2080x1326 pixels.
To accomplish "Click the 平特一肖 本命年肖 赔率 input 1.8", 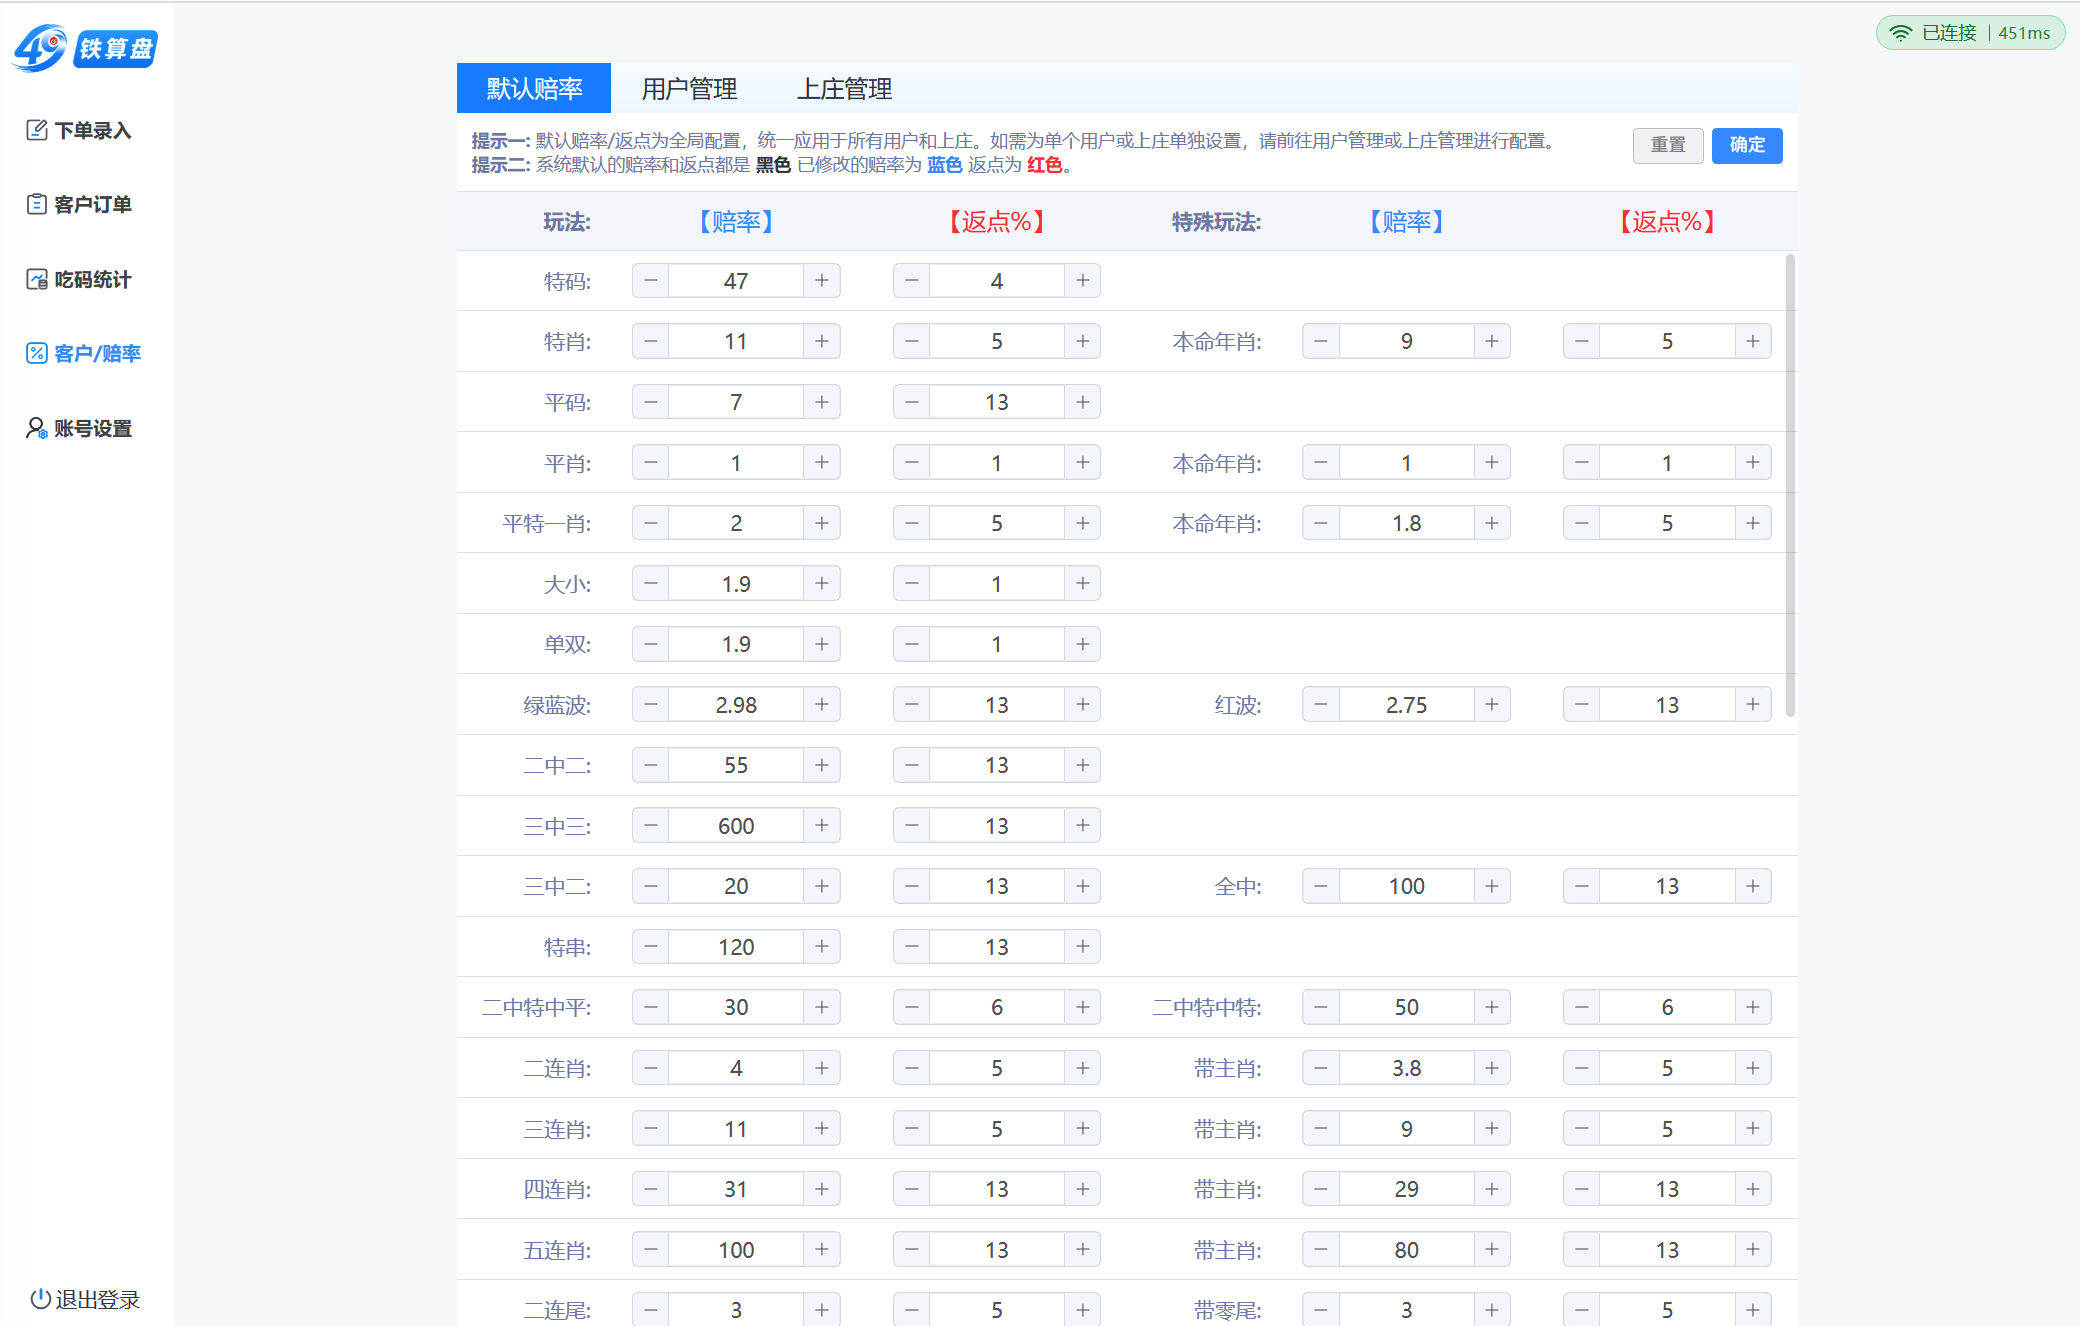I will (1407, 523).
